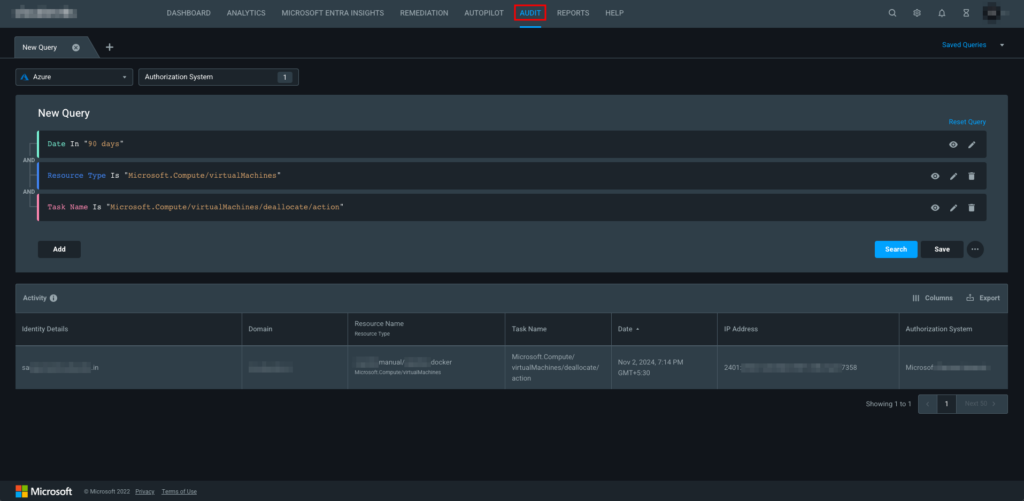Open the user avatar in header
The height and width of the screenshot is (501, 1024).
(x=992, y=13)
